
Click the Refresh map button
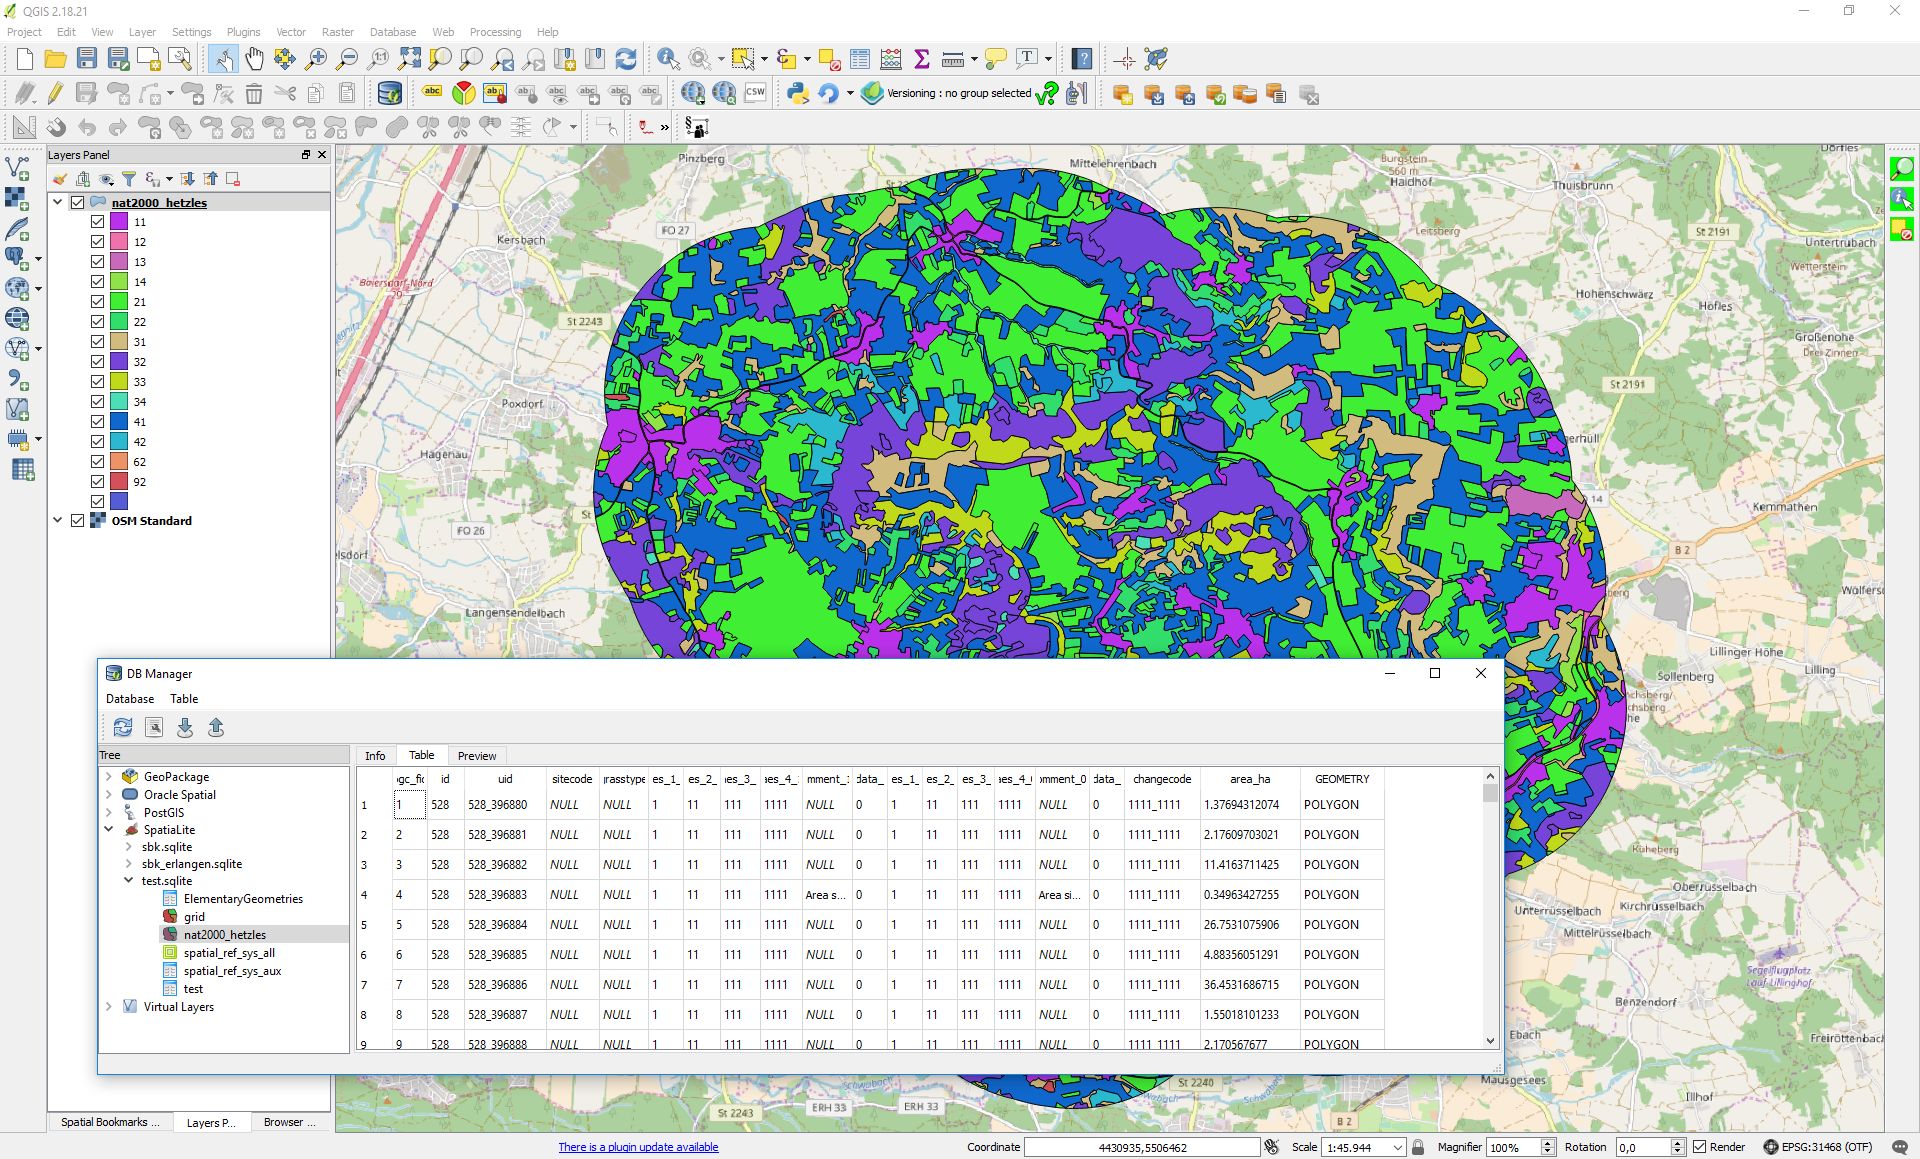click(x=626, y=59)
